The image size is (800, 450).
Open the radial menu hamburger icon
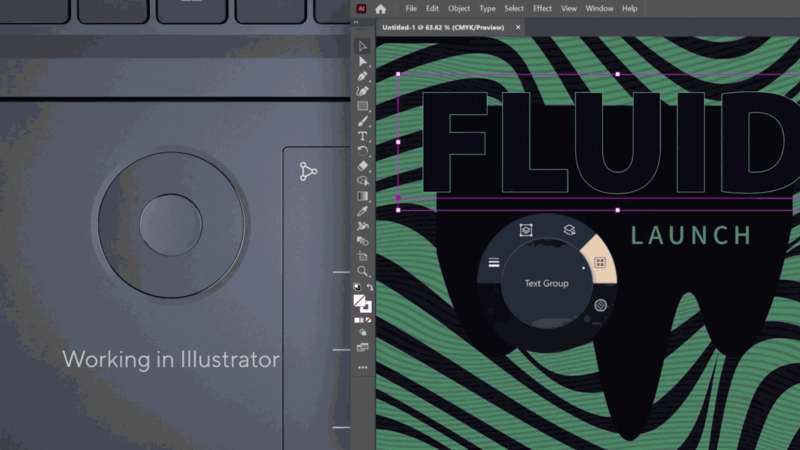click(494, 262)
